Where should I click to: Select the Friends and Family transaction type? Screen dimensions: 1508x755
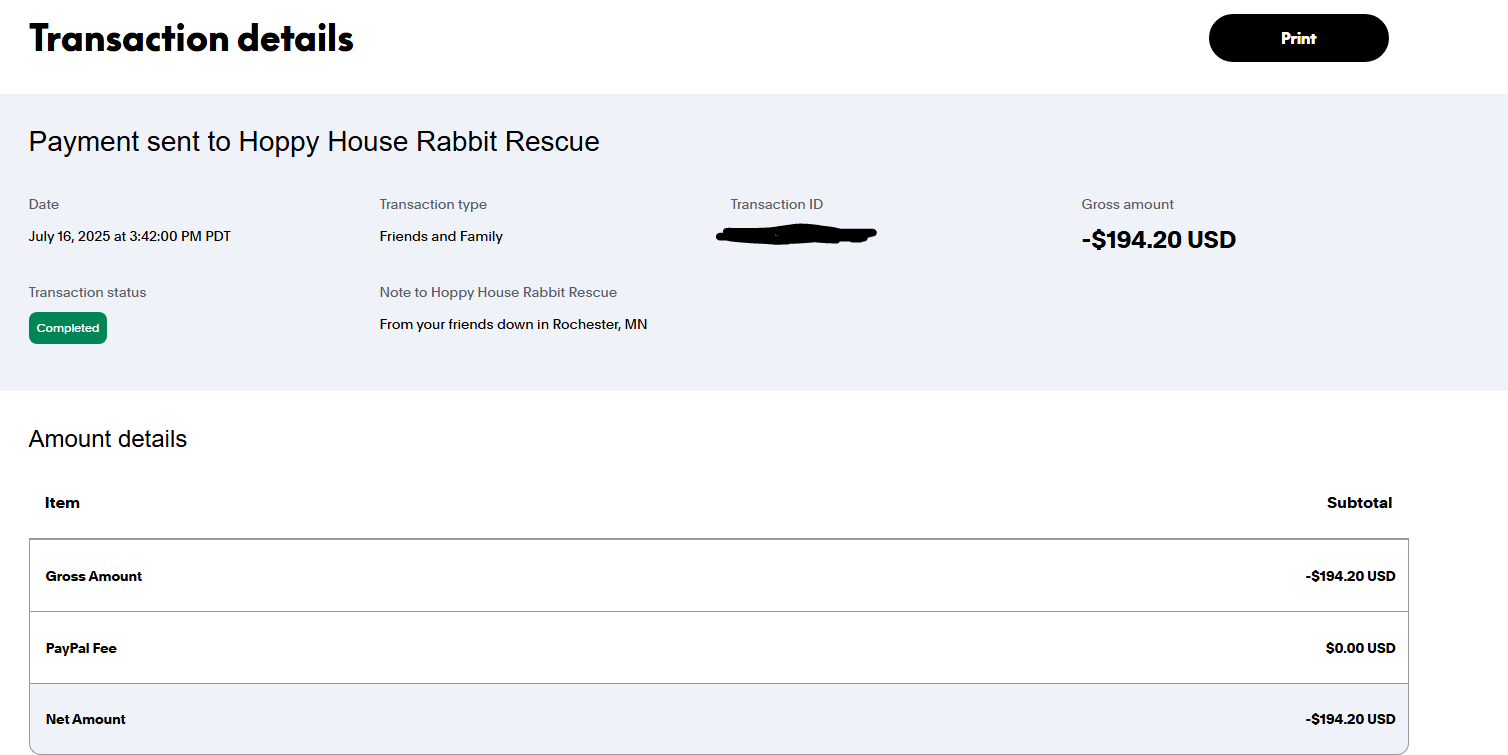441,237
